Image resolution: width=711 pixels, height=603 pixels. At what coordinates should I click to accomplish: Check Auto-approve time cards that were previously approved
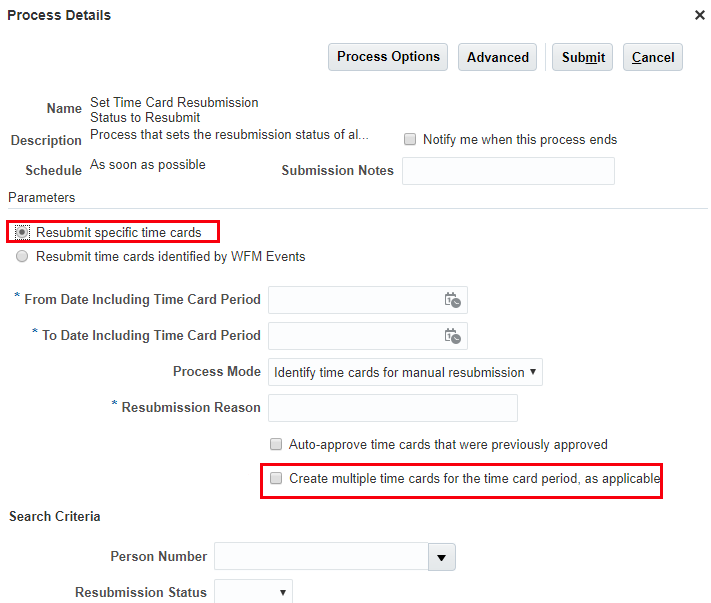[x=276, y=444]
